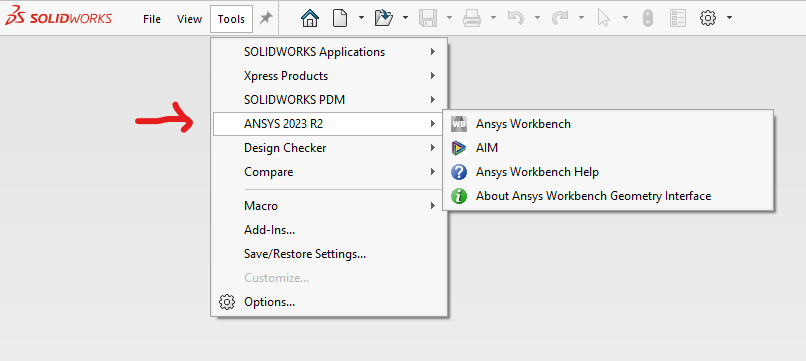Expand the Options gear dropdown arrow
Viewport: 806px width, 361px height.
click(x=729, y=17)
